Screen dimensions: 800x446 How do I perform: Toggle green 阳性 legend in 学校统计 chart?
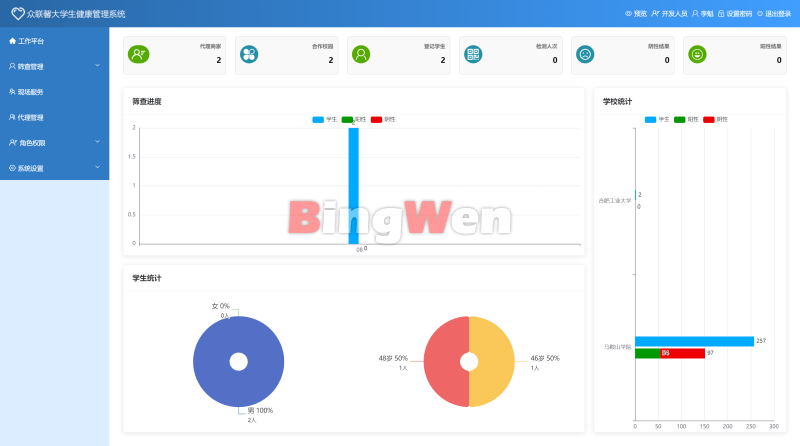(x=686, y=119)
